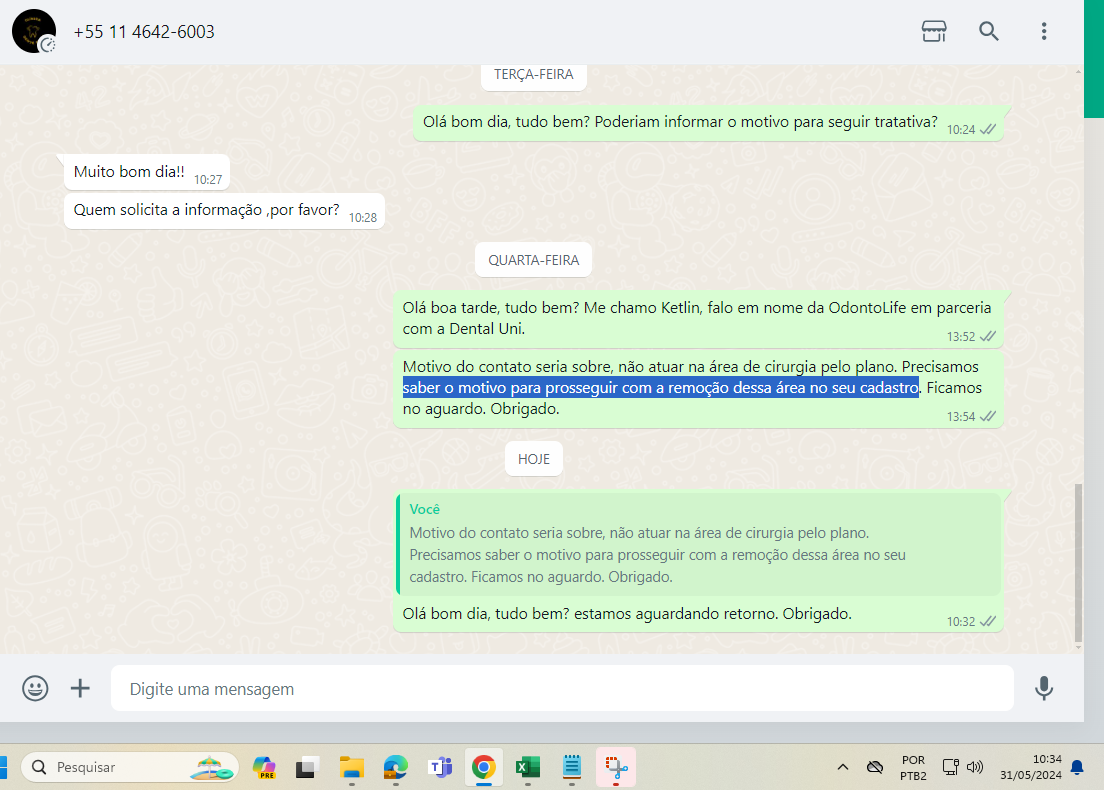Type in the 'Digite uma mensagem' field

coord(560,689)
